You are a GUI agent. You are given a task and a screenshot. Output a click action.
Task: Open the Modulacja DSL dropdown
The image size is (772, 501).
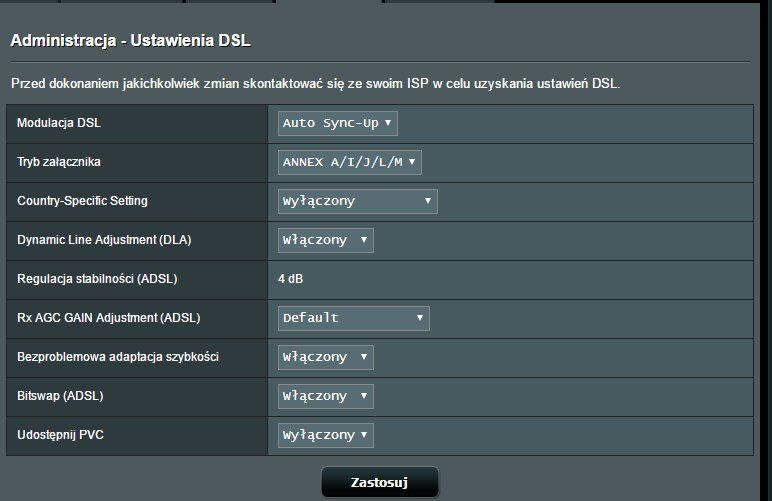(x=338, y=123)
